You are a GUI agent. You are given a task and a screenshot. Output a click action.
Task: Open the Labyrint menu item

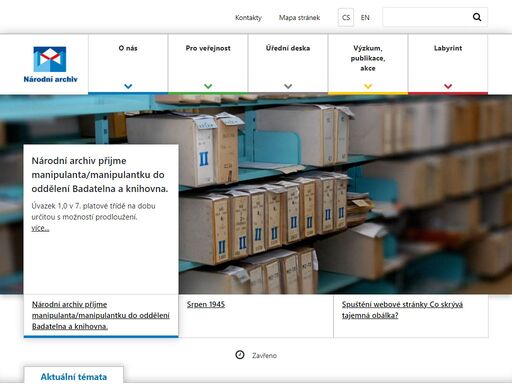[x=448, y=48]
